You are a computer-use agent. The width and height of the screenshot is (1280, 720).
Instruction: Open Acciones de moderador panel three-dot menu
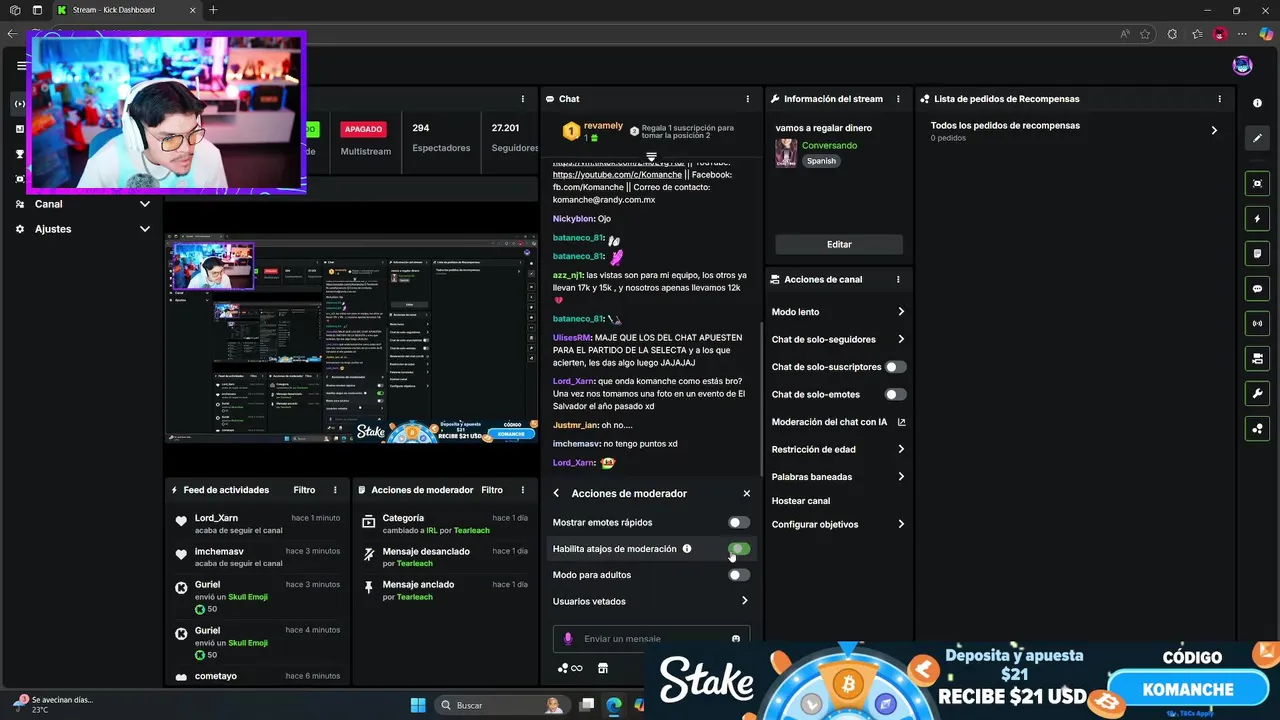coord(522,490)
